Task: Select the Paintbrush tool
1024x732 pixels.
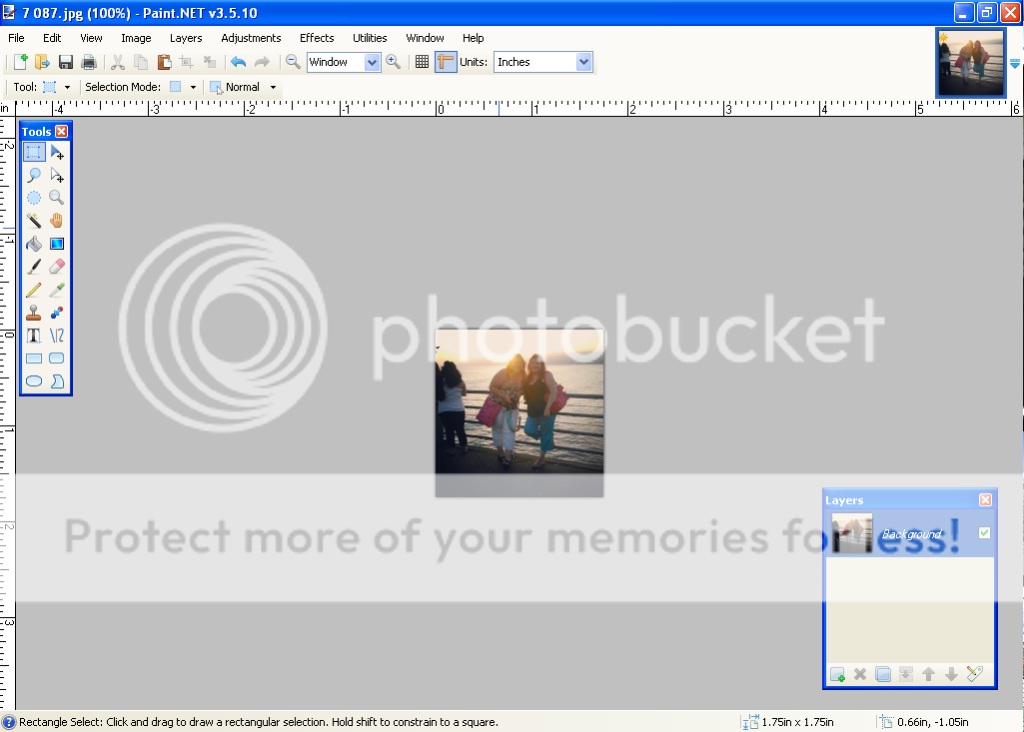Action: (x=34, y=266)
